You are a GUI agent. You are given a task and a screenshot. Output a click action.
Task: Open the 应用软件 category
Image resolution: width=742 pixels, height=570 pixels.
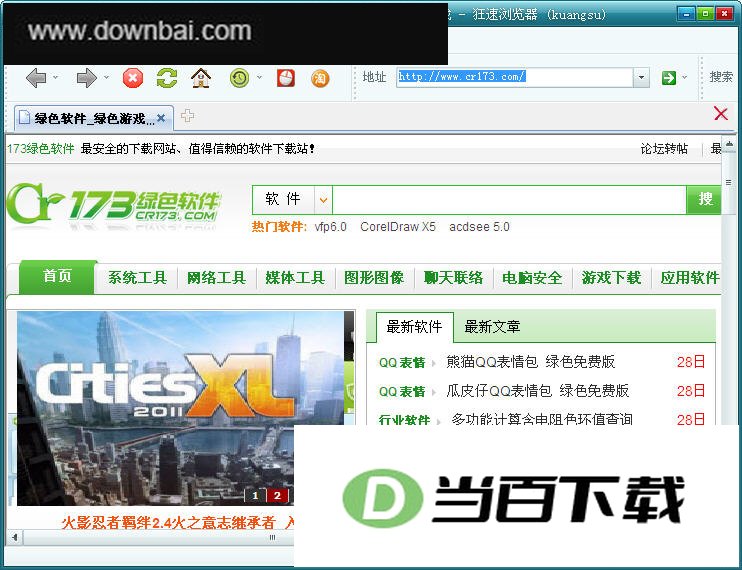(x=690, y=278)
